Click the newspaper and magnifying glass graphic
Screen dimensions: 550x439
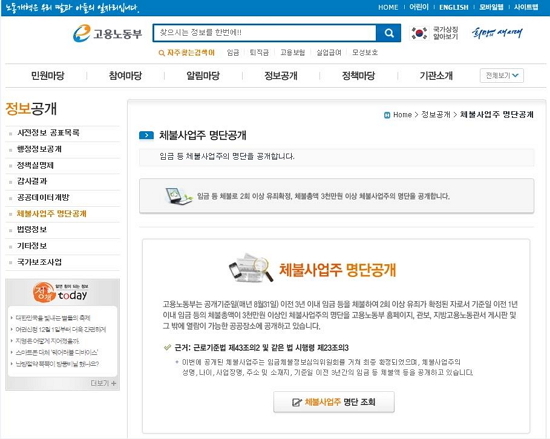tap(251, 268)
